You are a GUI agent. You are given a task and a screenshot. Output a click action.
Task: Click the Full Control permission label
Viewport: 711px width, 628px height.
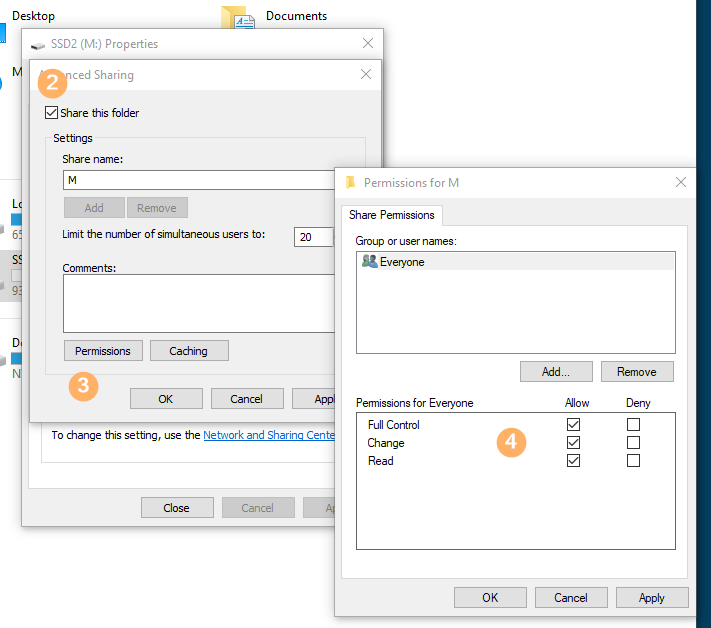(x=394, y=425)
